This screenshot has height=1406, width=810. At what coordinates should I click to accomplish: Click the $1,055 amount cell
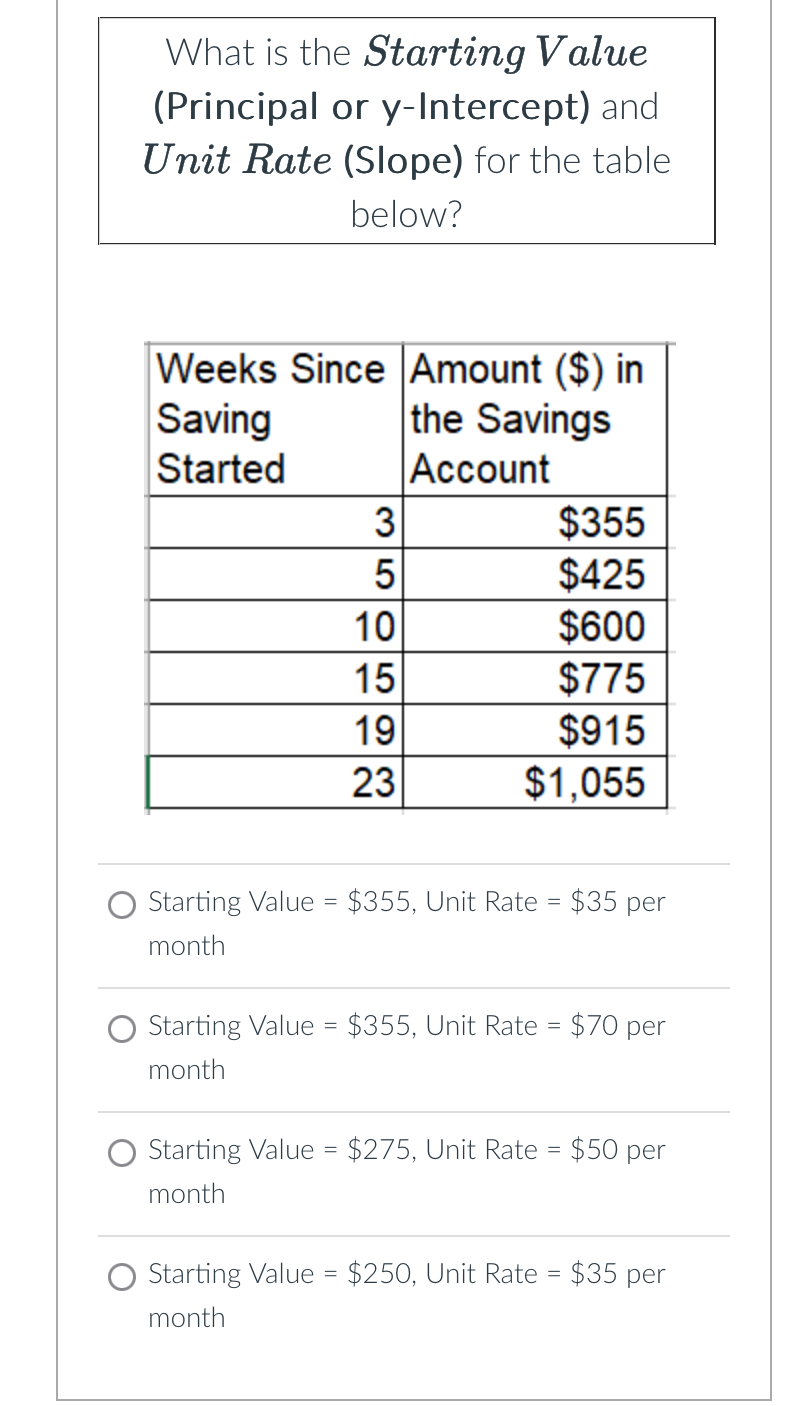pos(536,782)
